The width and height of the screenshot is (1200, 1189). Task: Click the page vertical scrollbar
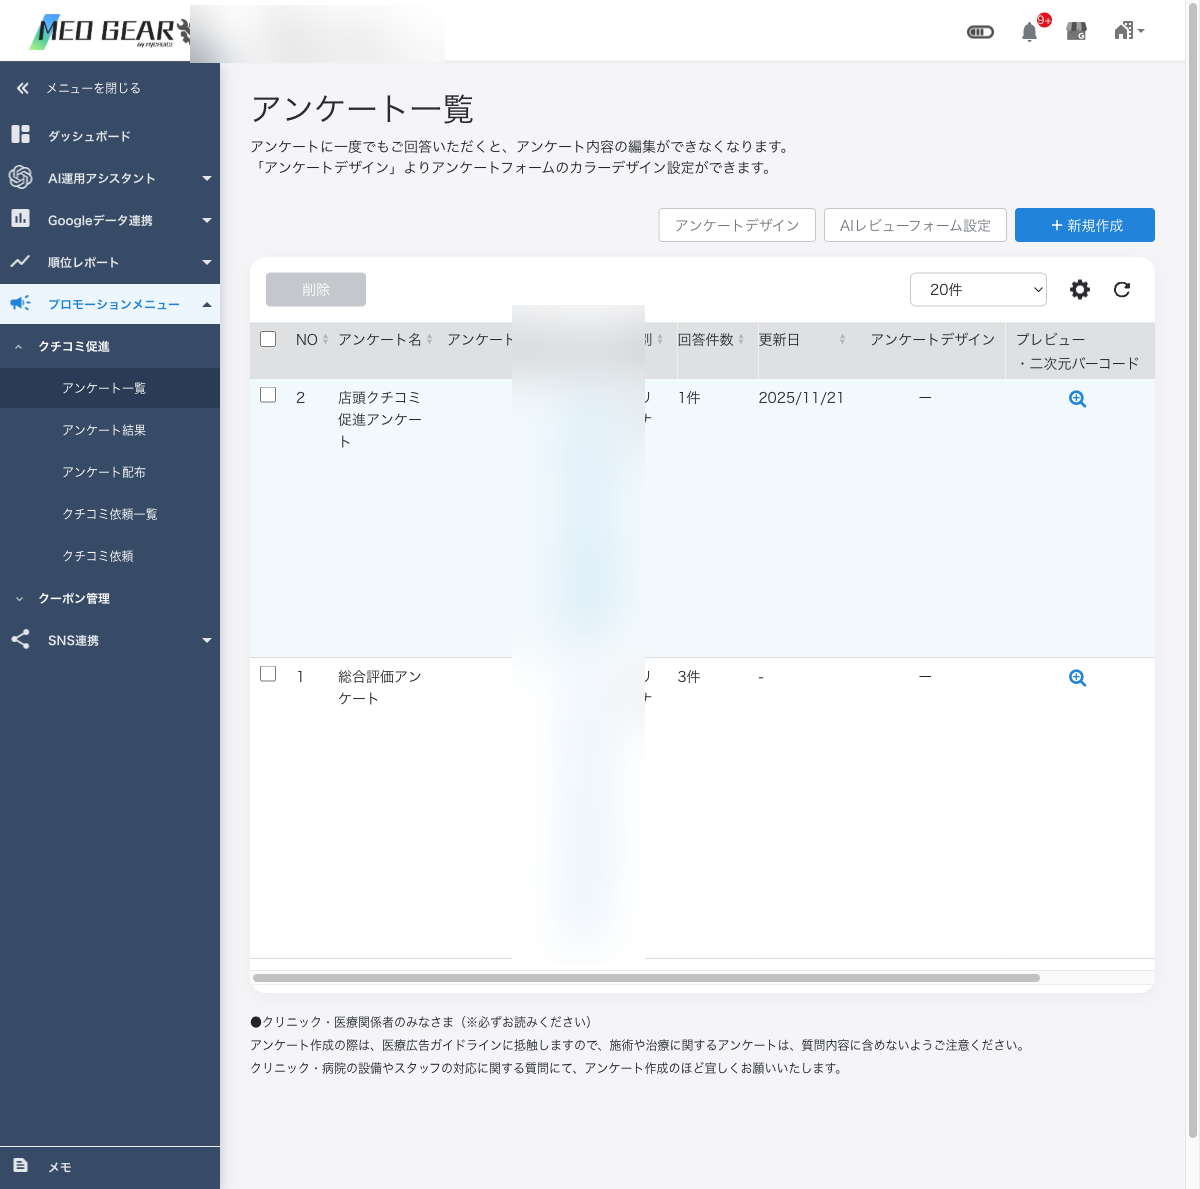click(1192, 570)
